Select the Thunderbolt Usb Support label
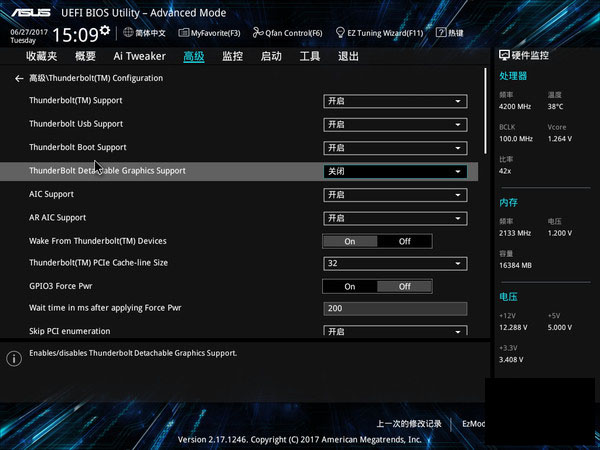Image resolution: width=600 pixels, height=450 pixels. (x=76, y=124)
